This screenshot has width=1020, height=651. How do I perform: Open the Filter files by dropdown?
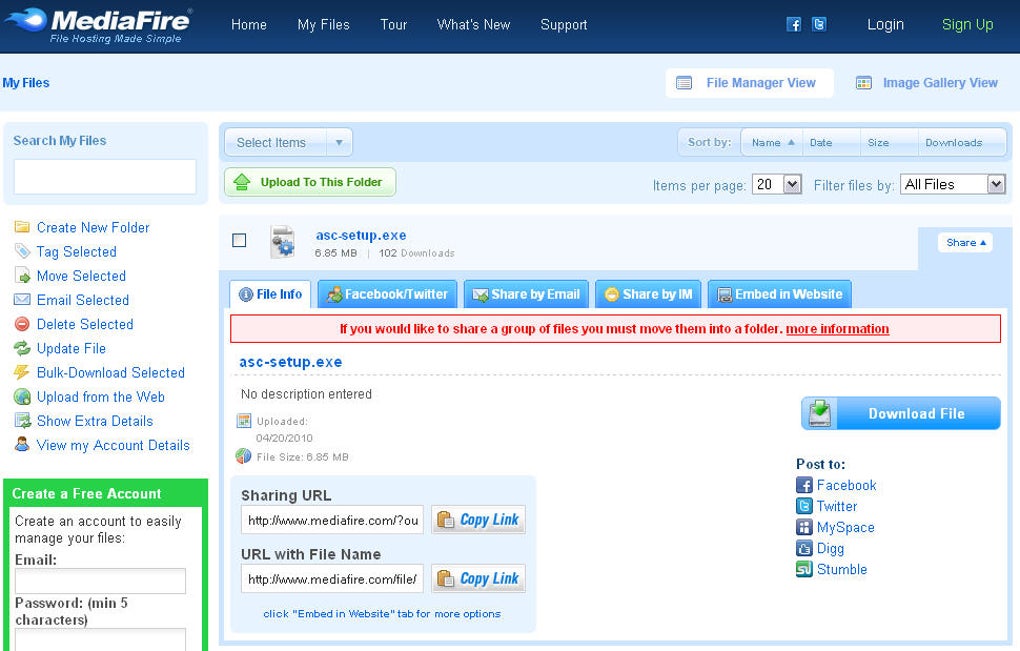tap(953, 185)
